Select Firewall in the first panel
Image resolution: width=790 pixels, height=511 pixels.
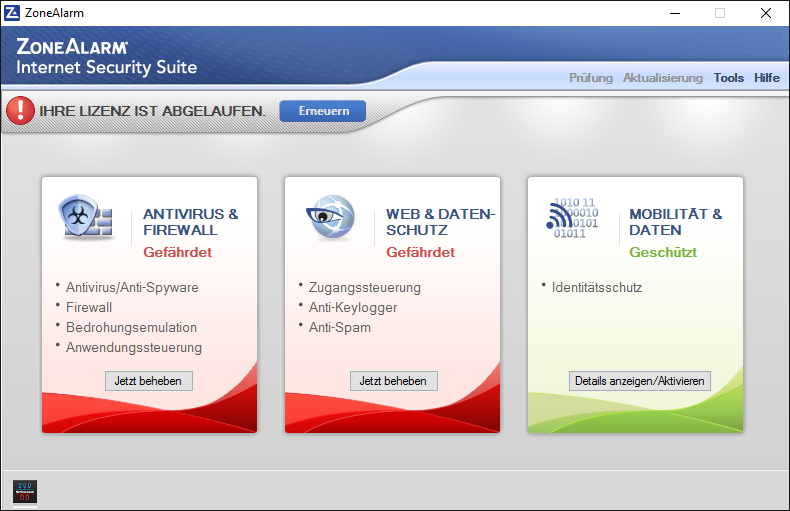coord(89,307)
